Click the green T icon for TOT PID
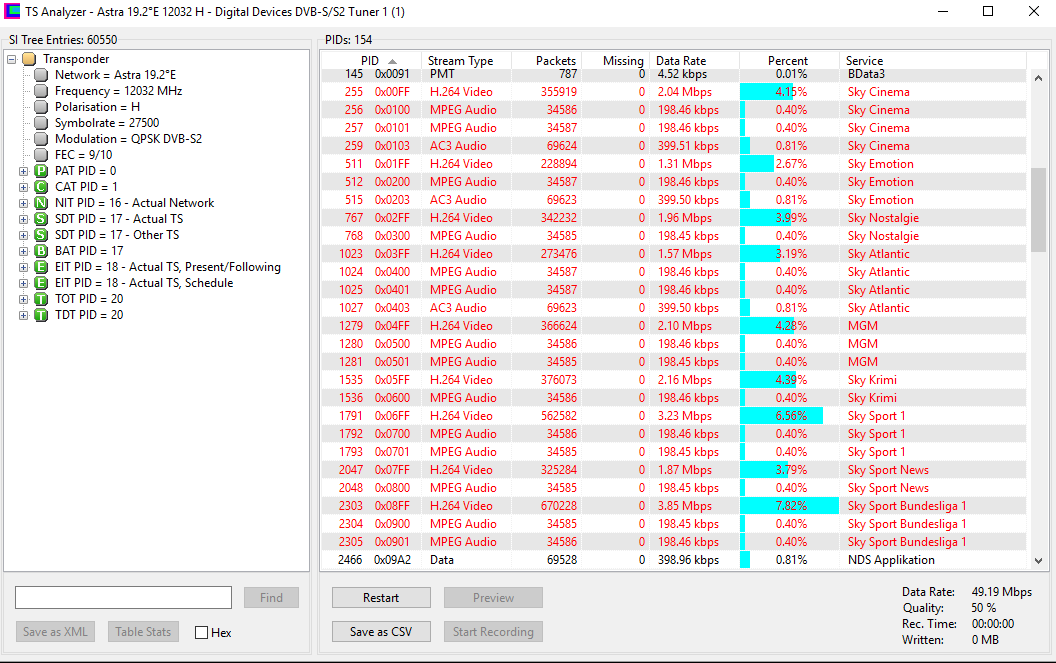This screenshot has width=1056, height=663. pyautogui.click(x=41, y=299)
